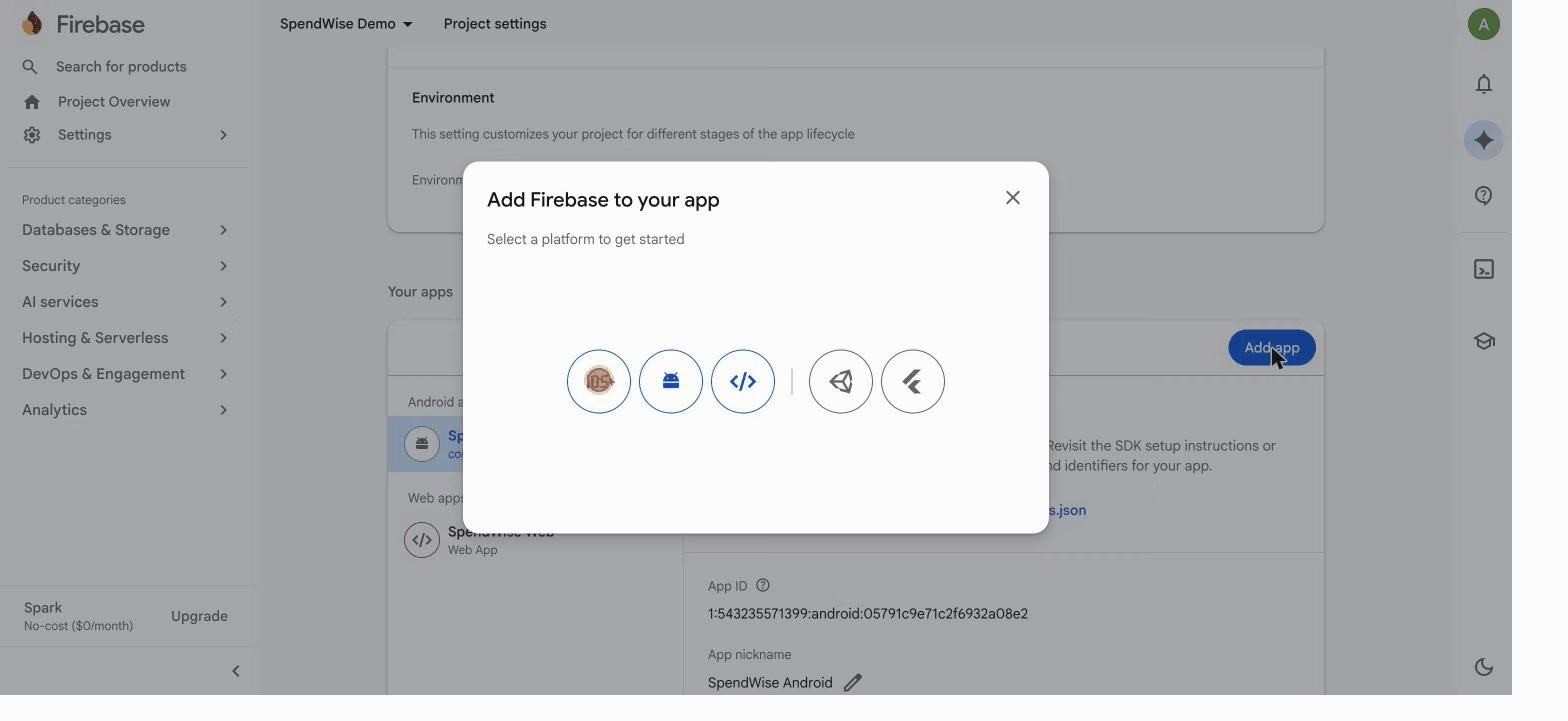Click the Upgrade plan button
This screenshot has width=1568, height=721.
199,617
